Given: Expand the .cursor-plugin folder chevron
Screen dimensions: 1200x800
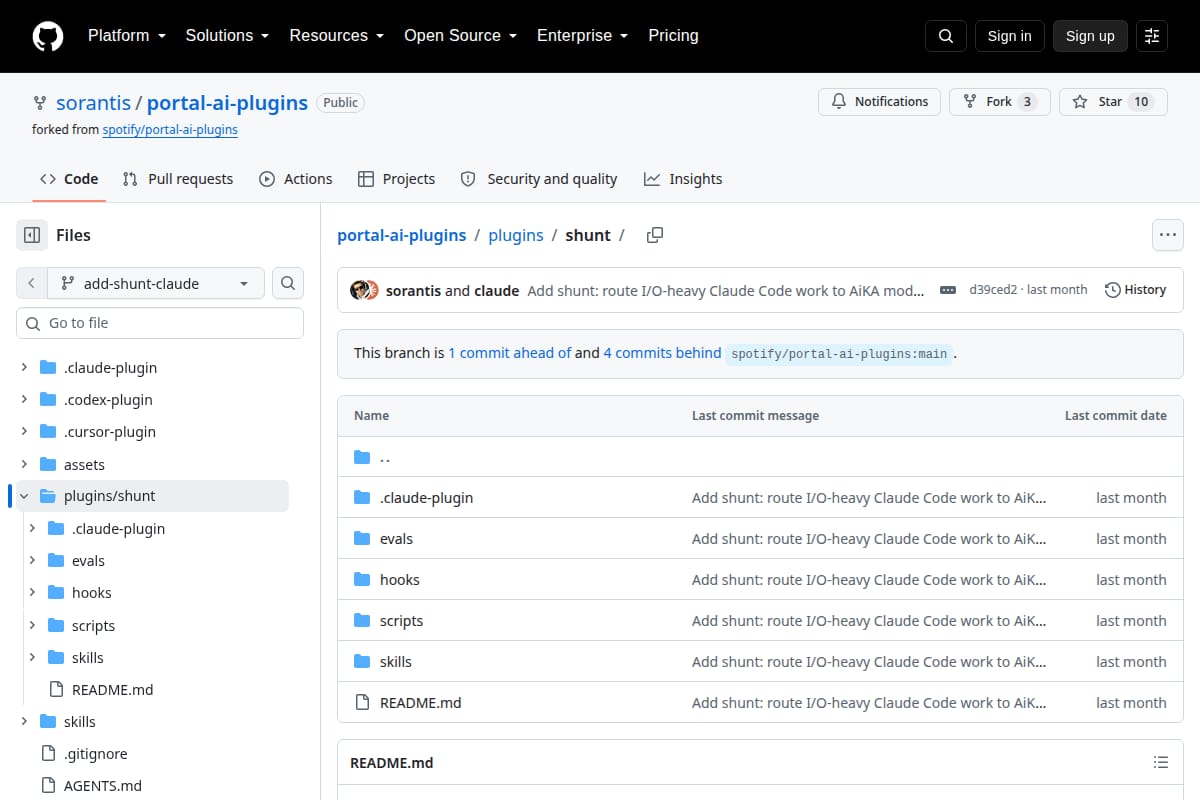Looking at the screenshot, I should 24,432.
